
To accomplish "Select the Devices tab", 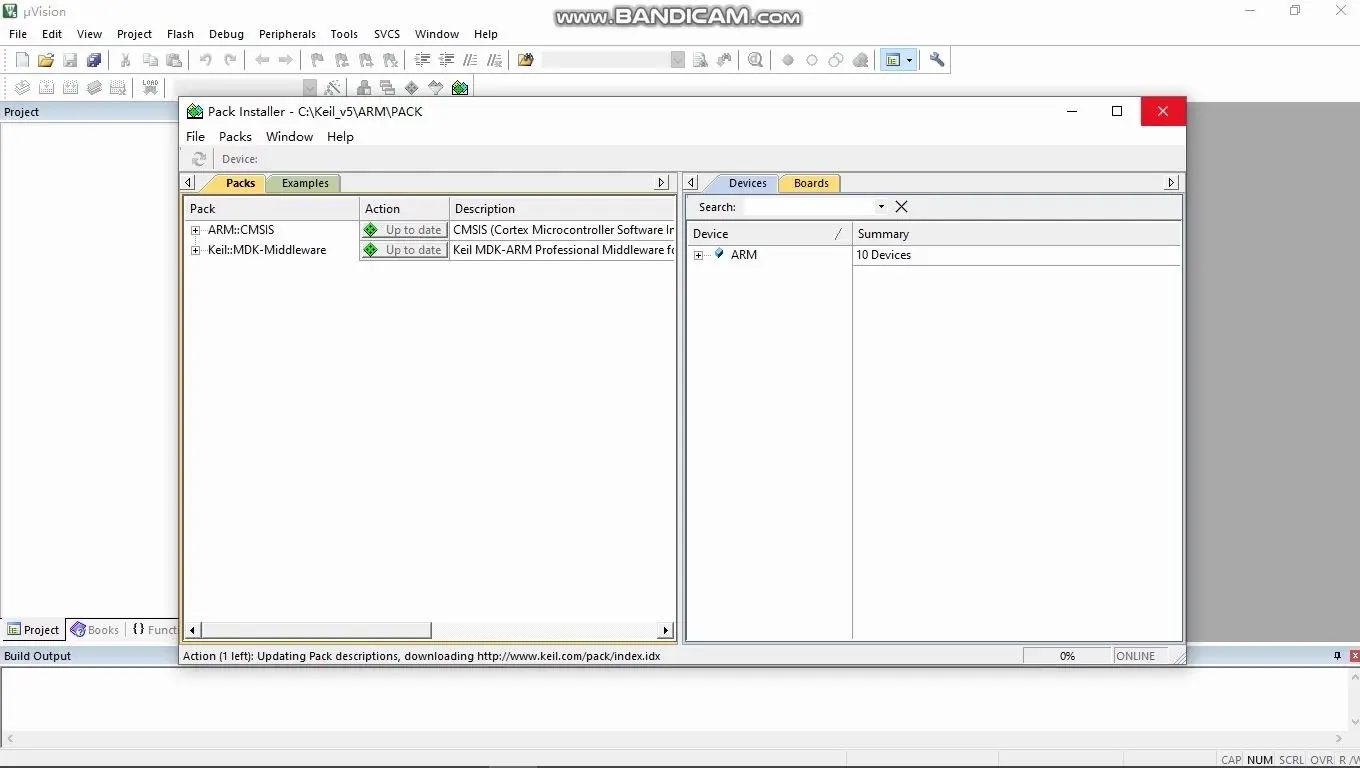I will click(747, 183).
